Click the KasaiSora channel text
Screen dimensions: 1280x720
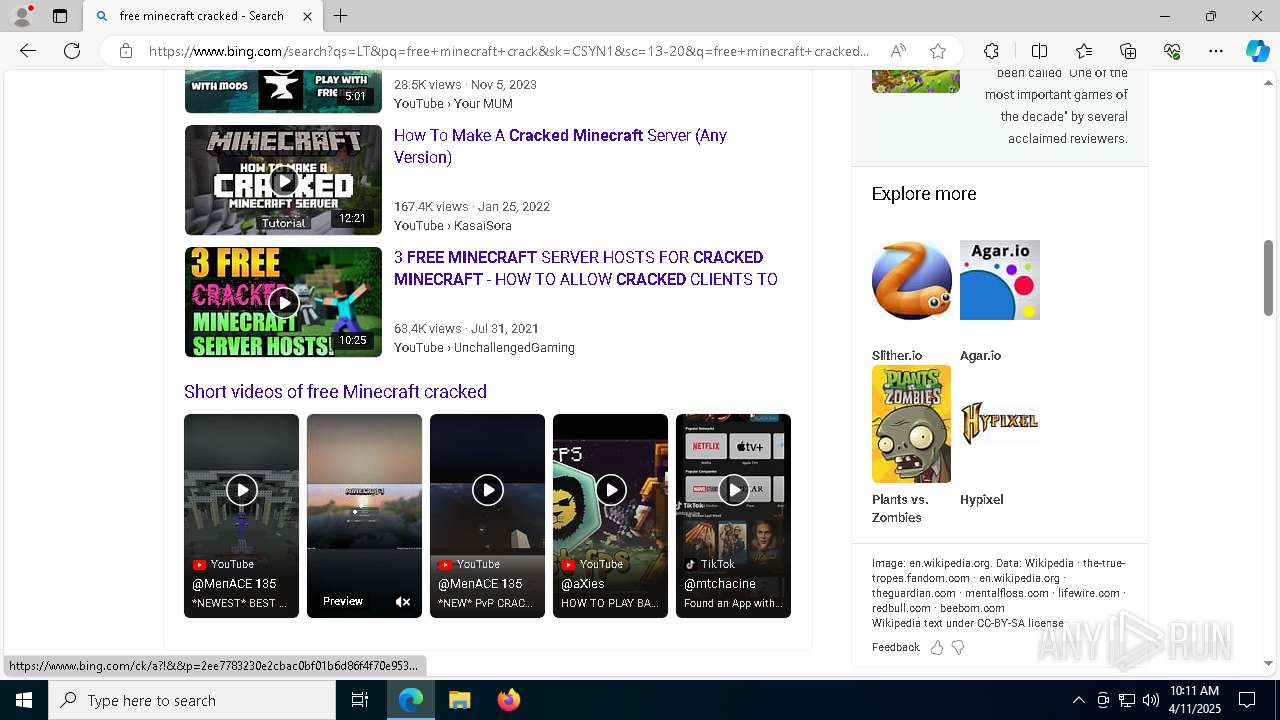tap(483, 226)
